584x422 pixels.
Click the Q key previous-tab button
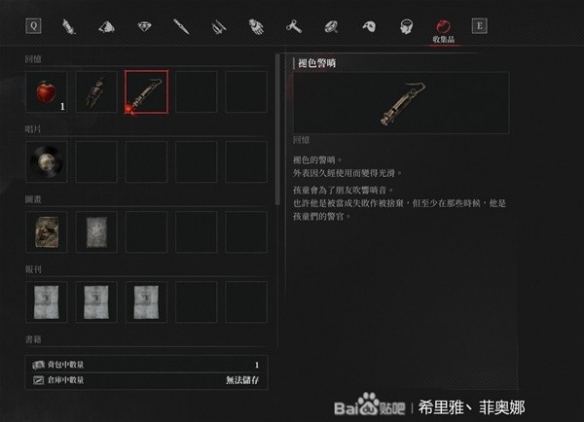pyautogui.click(x=34, y=26)
